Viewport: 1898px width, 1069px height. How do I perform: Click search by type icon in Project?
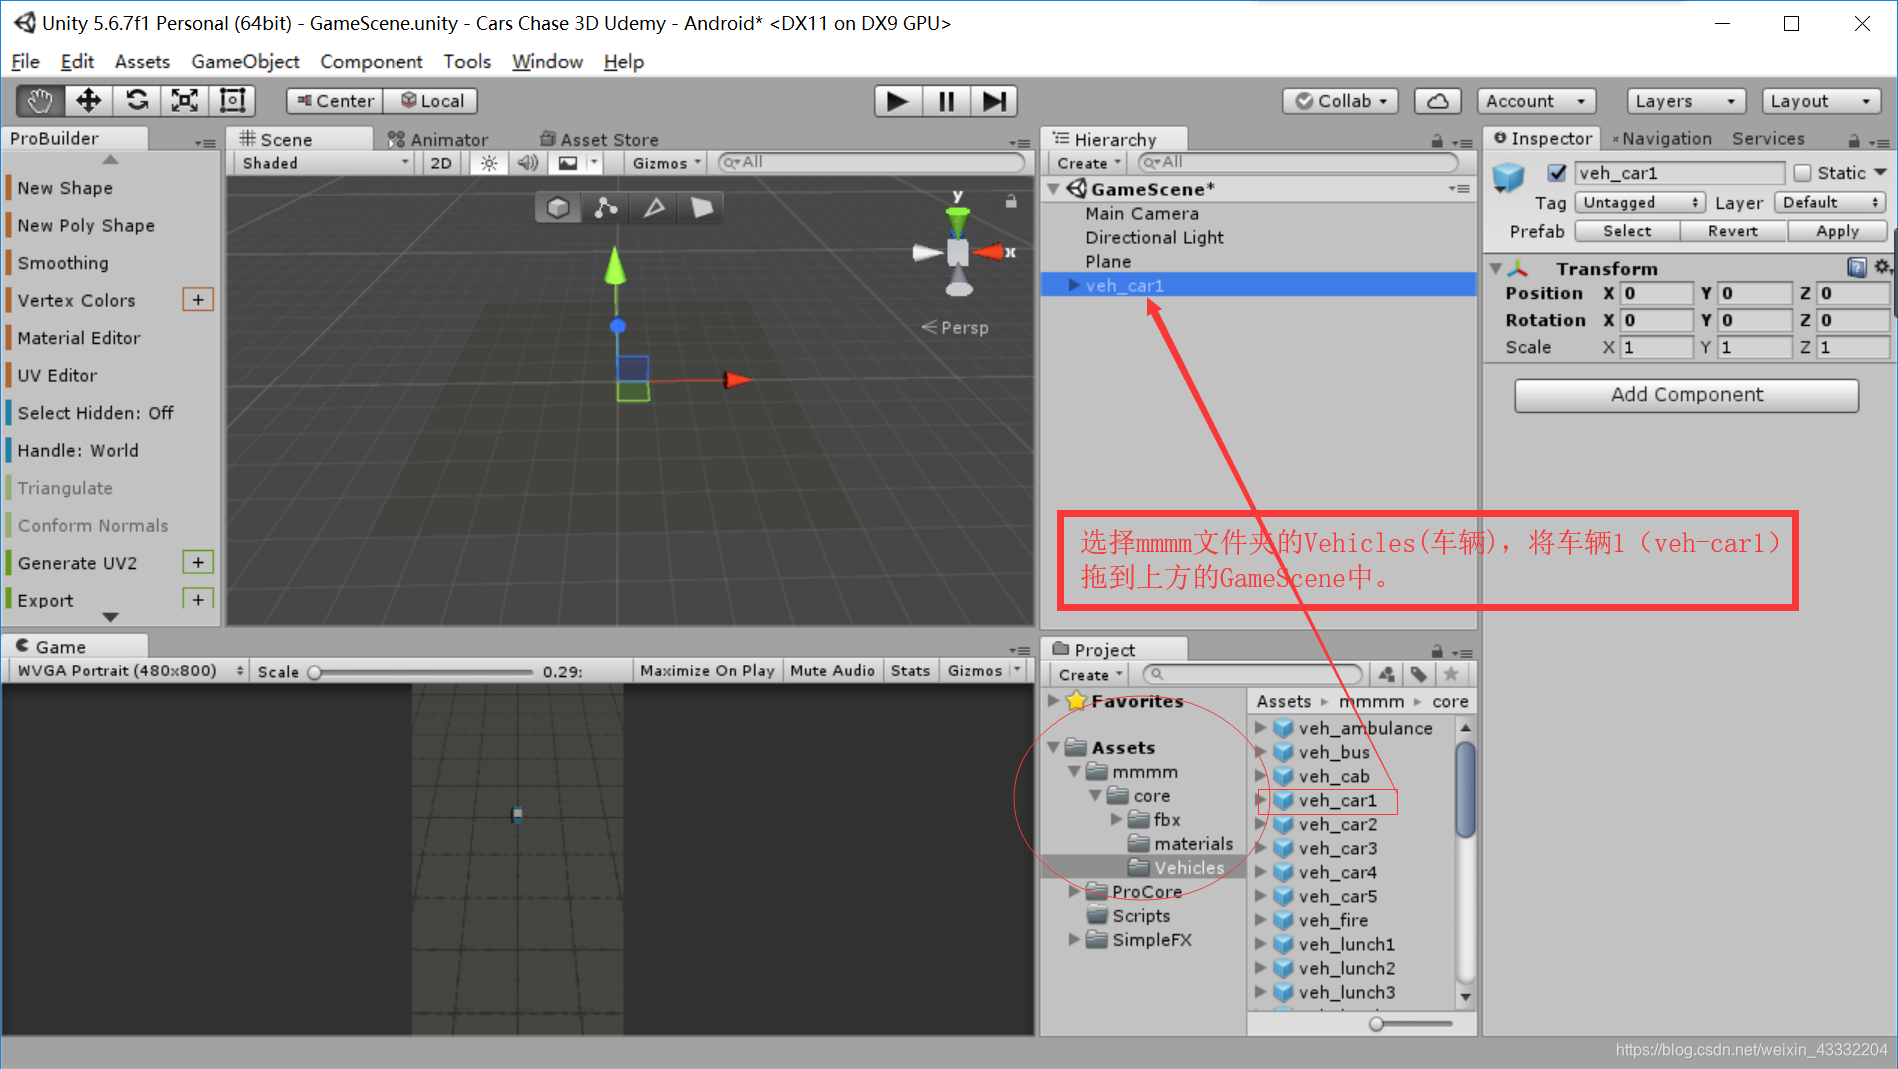pyautogui.click(x=1387, y=674)
